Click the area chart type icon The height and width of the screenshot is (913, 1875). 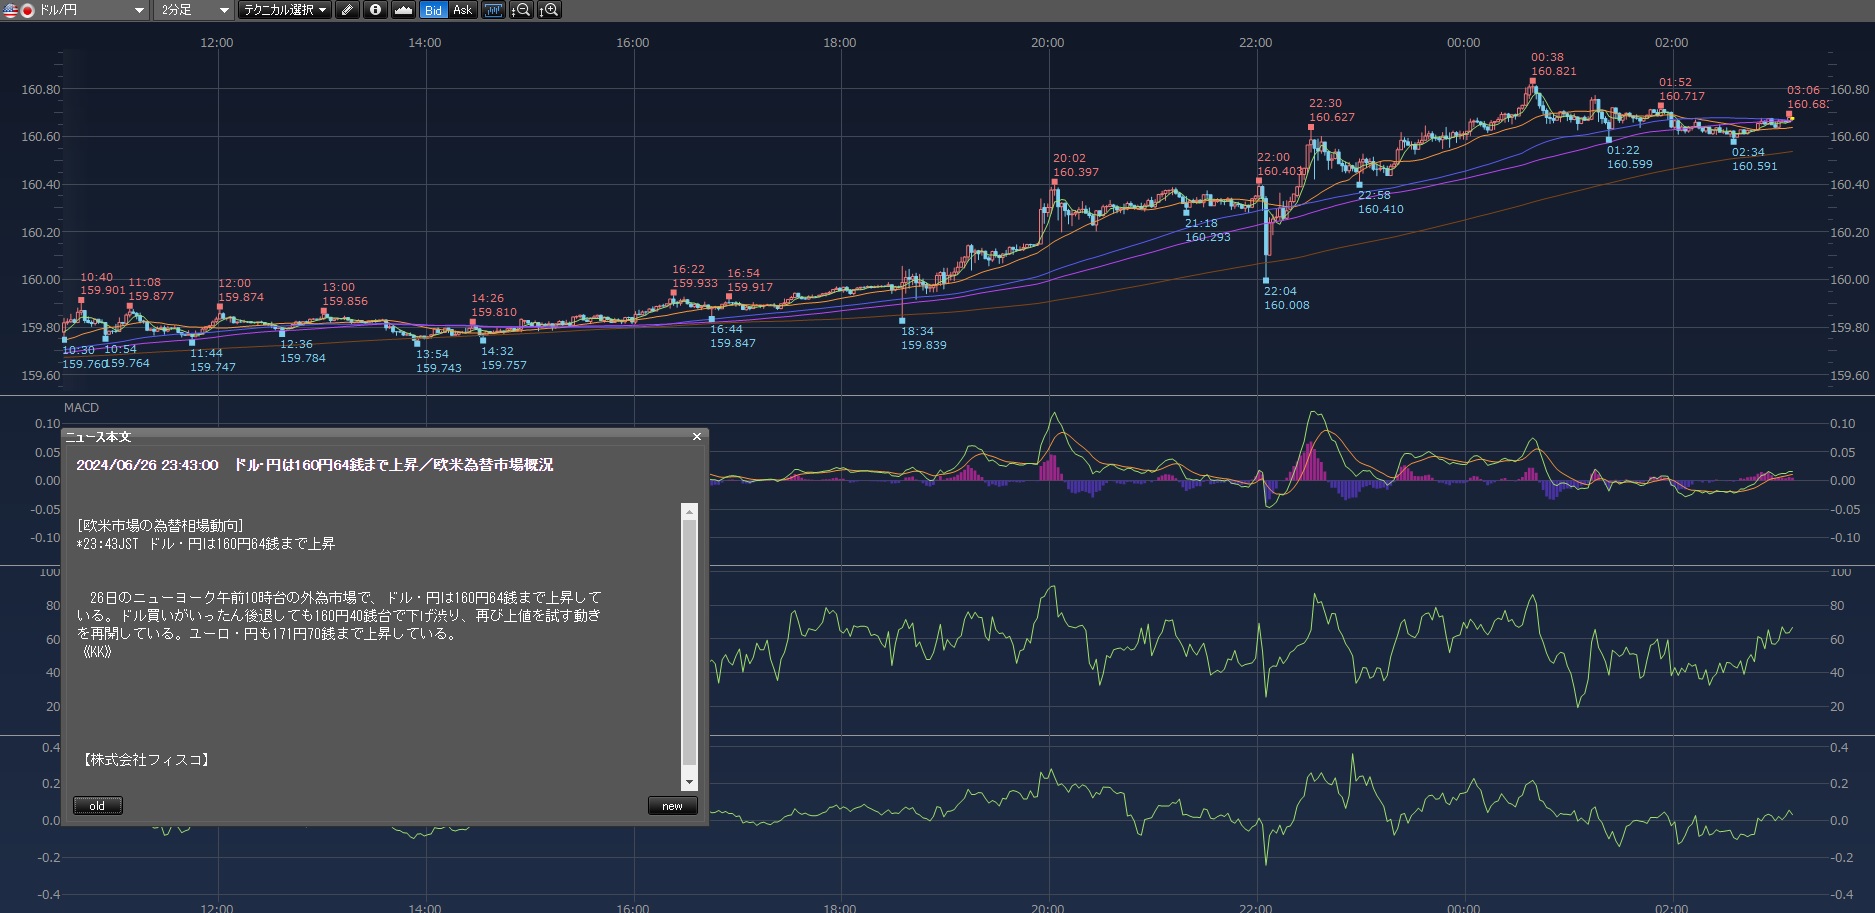click(403, 10)
